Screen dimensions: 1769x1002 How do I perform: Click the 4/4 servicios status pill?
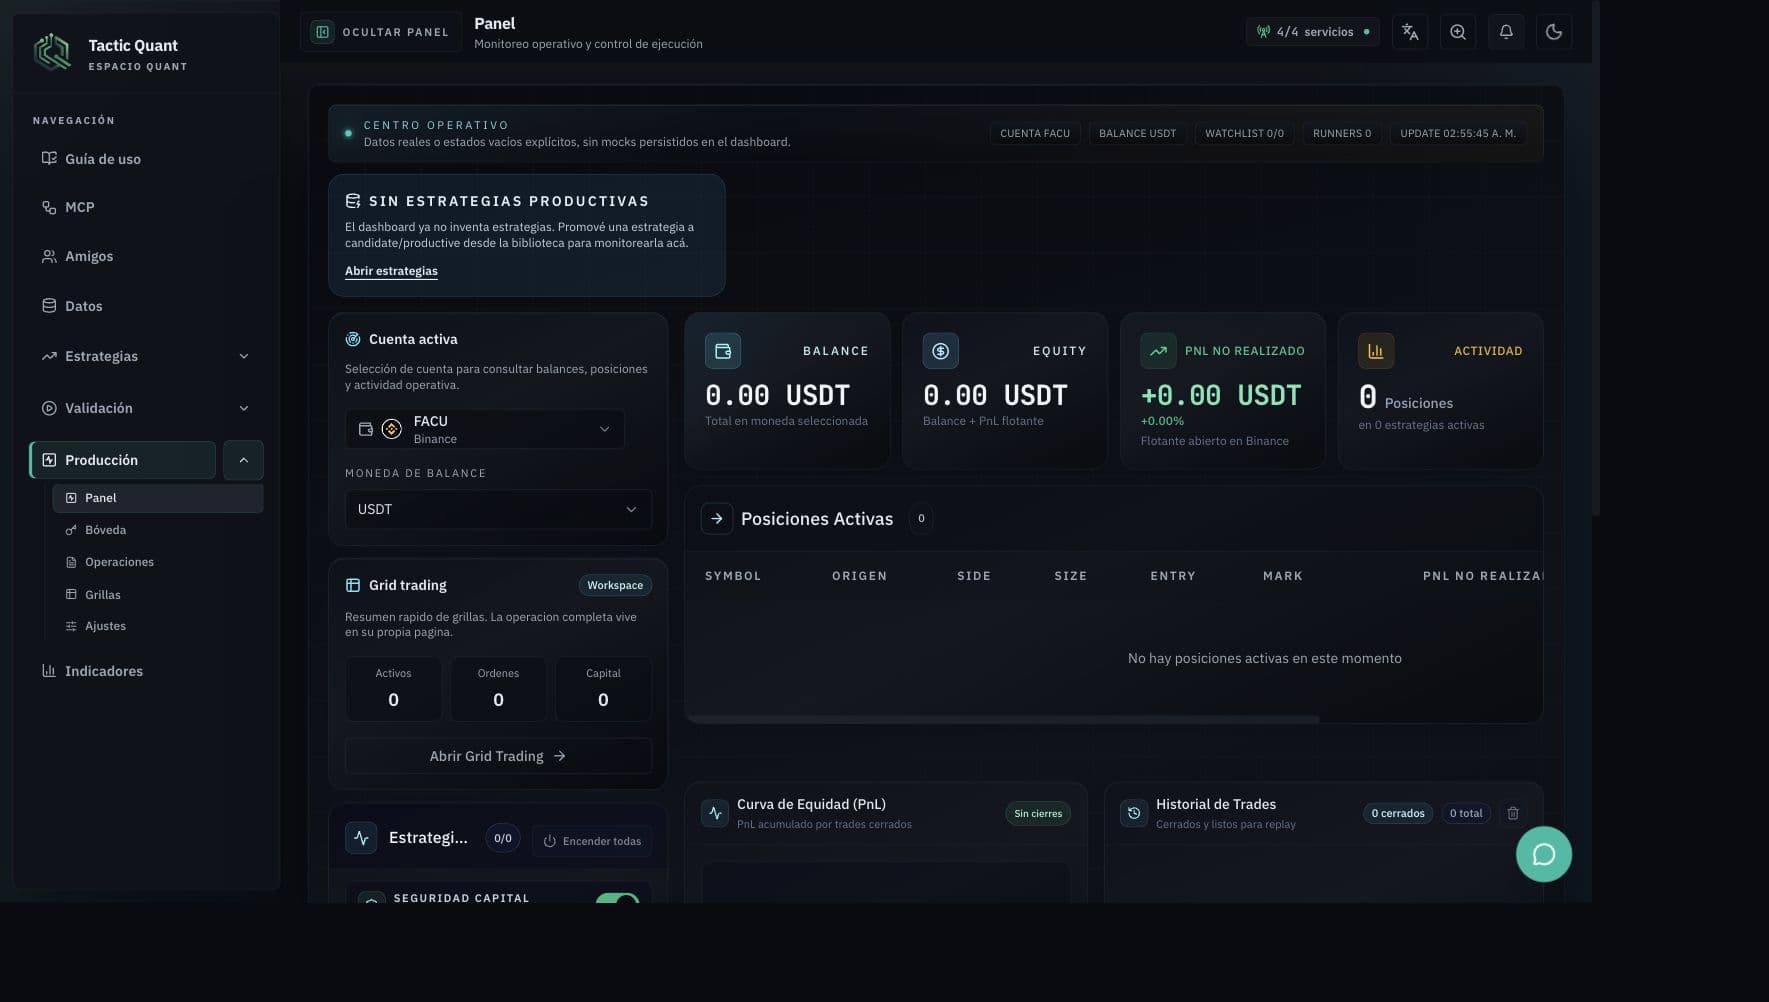pyautogui.click(x=1313, y=32)
